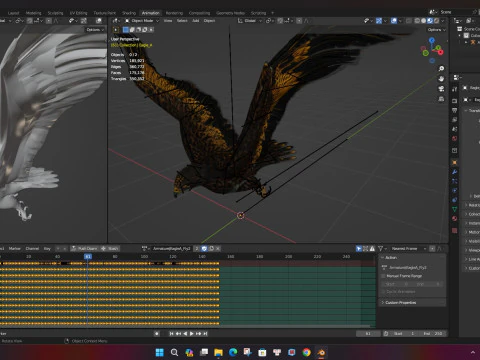The height and width of the screenshot is (360, 480).
Task: Play the animation in reverse
Action: 185,334
